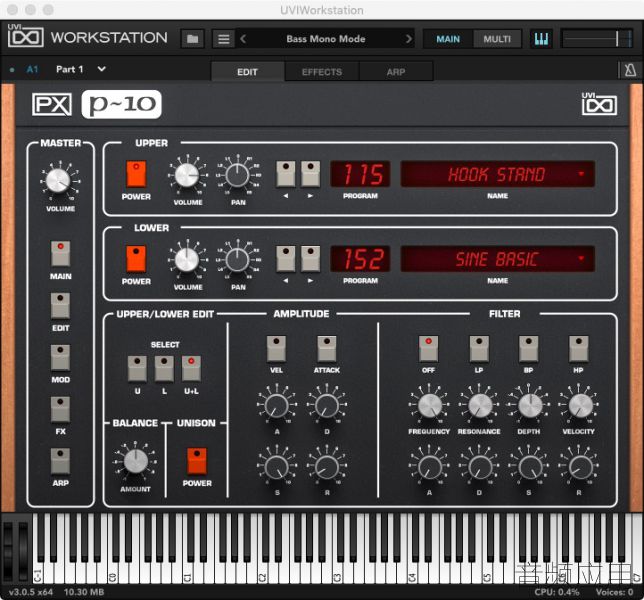The width and height of the screenshot is (644, 600).
Task: Select Master EDIT page button
Action: tap(60, 306)
